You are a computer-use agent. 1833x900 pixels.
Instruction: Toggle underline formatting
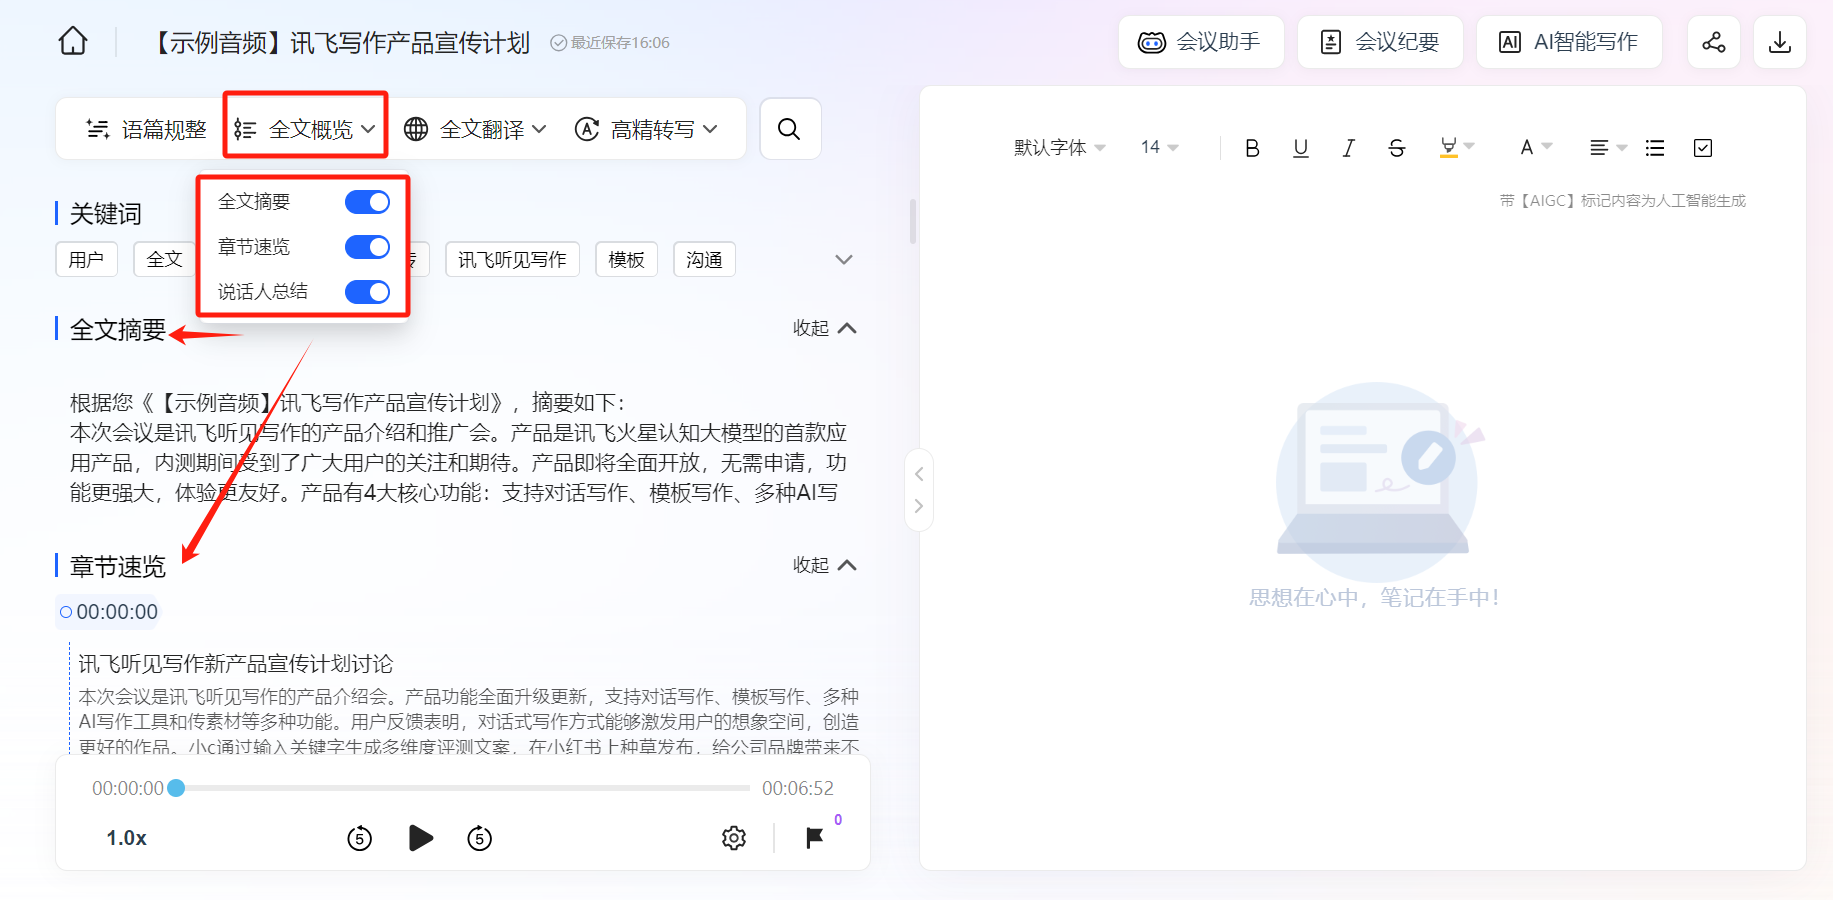click(1300, 148)
